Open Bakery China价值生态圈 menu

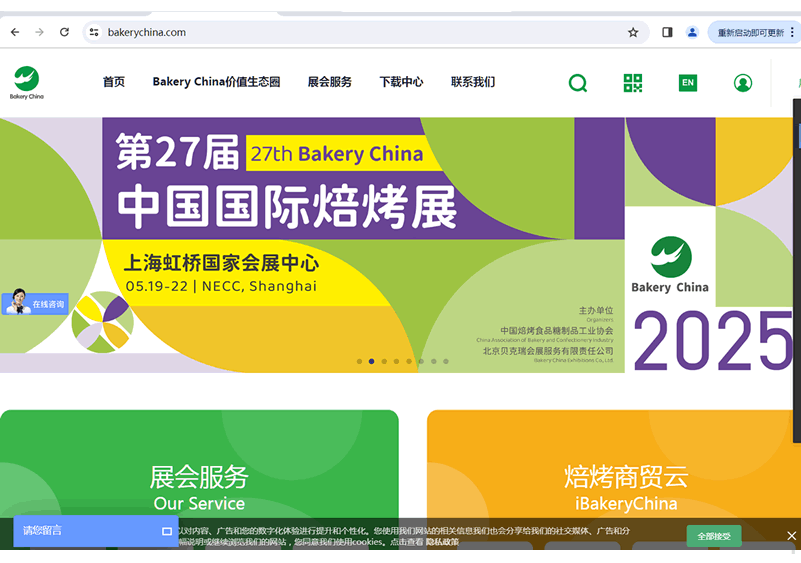216,82
